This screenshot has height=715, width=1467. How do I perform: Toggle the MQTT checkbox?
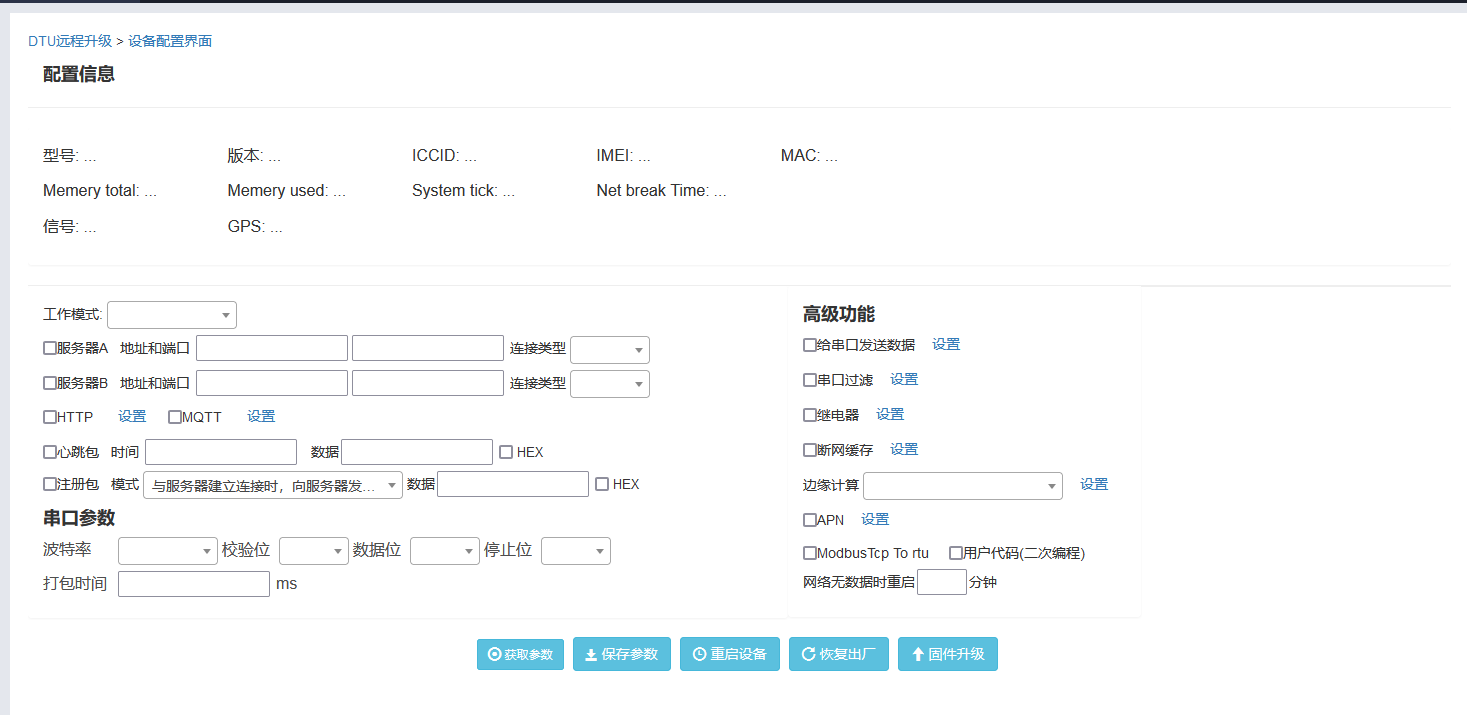[x=175, y=417]
